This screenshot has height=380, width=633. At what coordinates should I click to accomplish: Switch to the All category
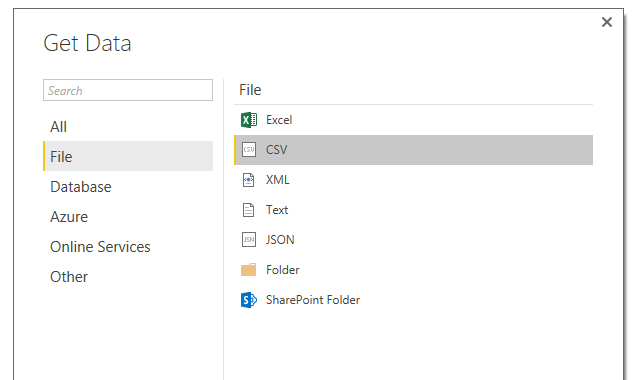point(59,127)
